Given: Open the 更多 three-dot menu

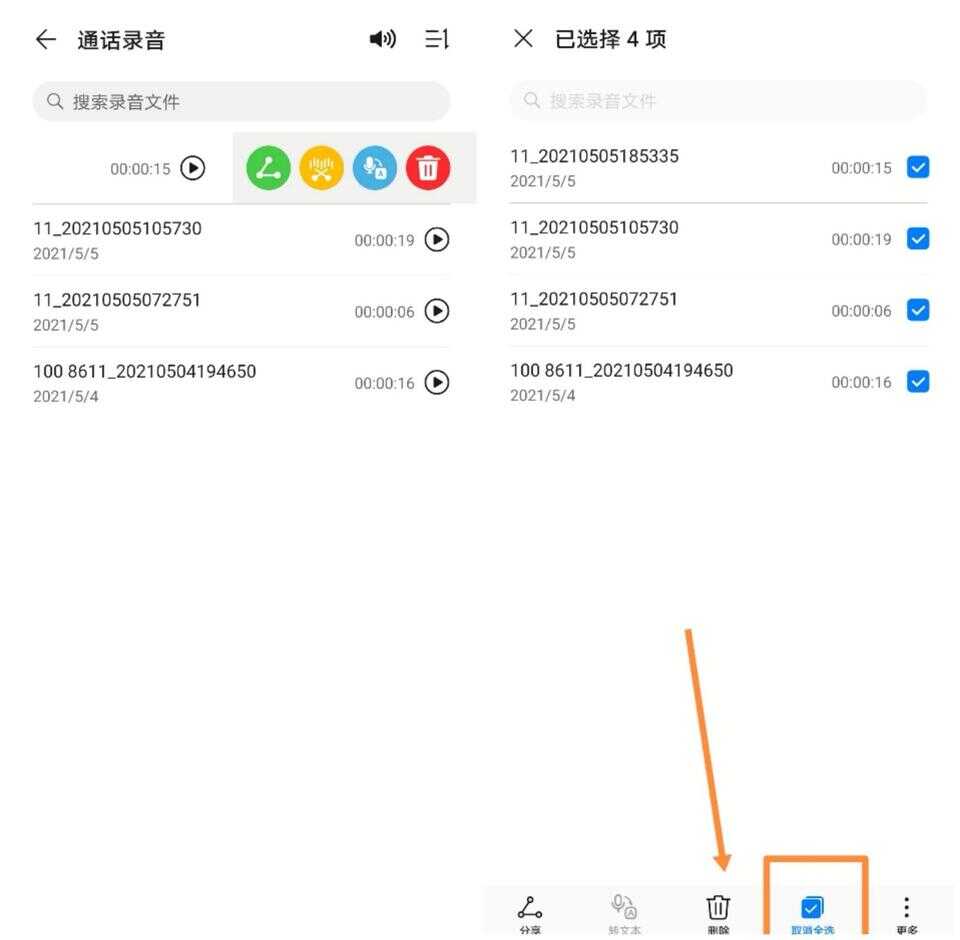Looking at the screenshot, I should click(906, 910).
